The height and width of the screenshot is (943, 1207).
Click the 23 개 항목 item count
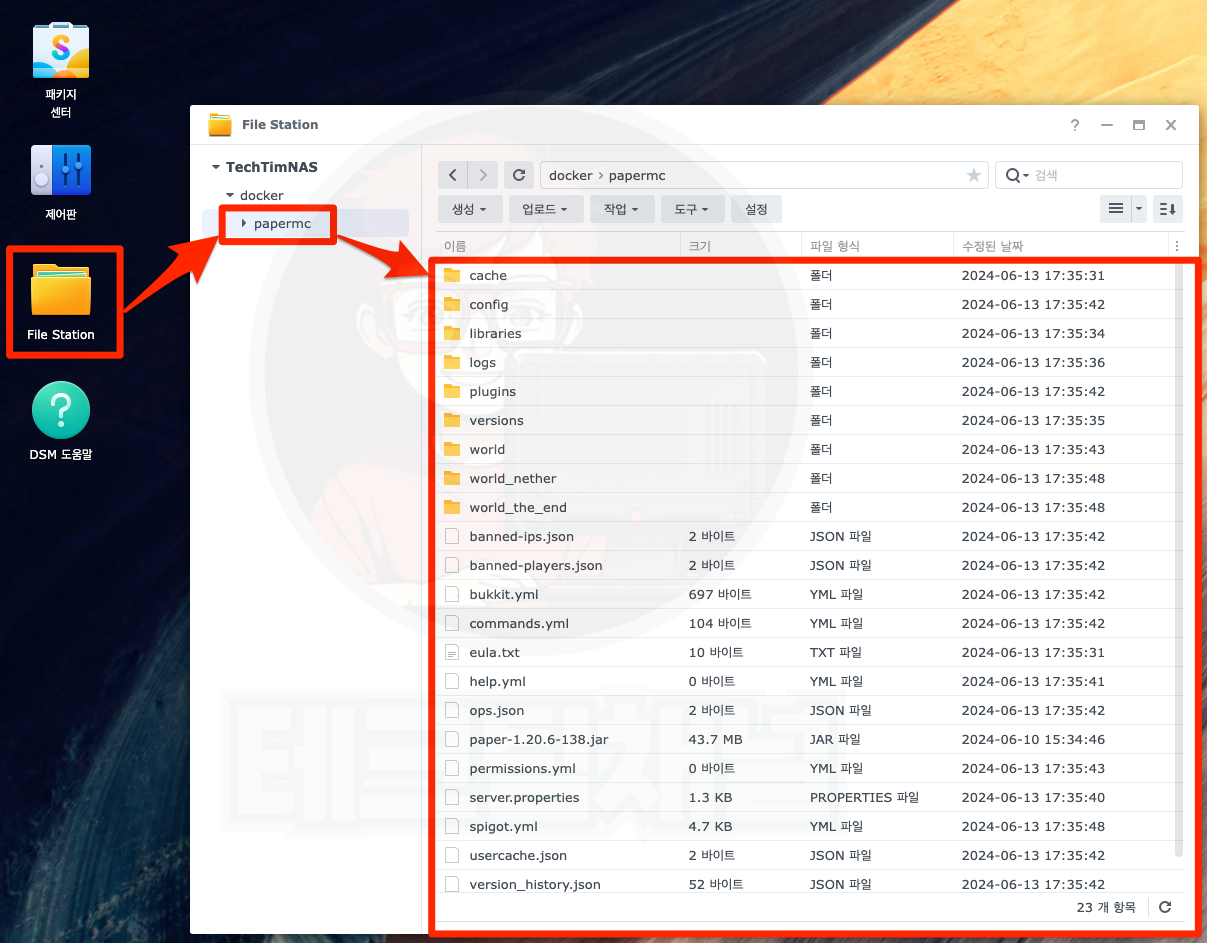[x=1106, y=907]
